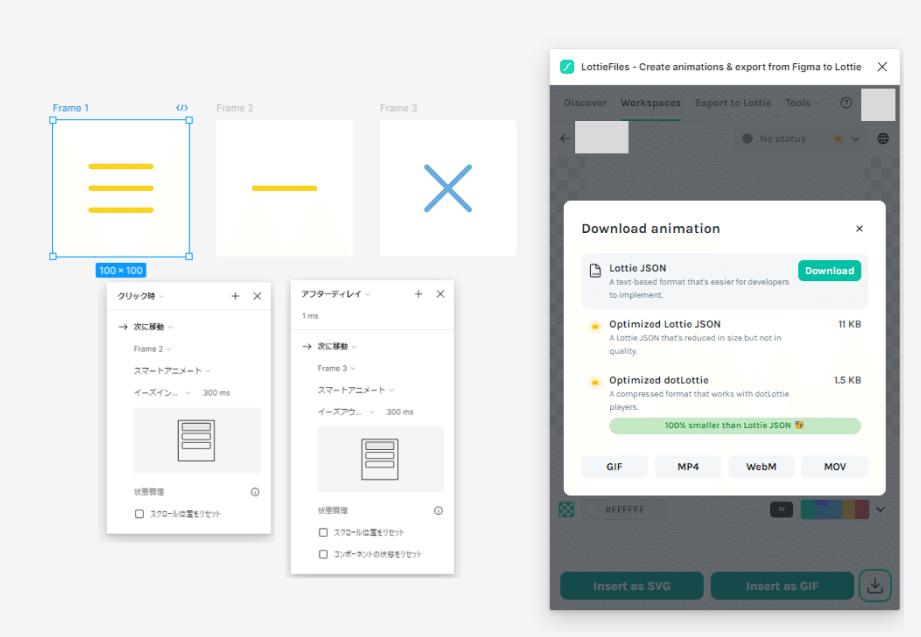This screenshot has width=921, height=637.
Task: Select the Frame 2 thumbnail on canvas
Action: (x=284, y=188)
